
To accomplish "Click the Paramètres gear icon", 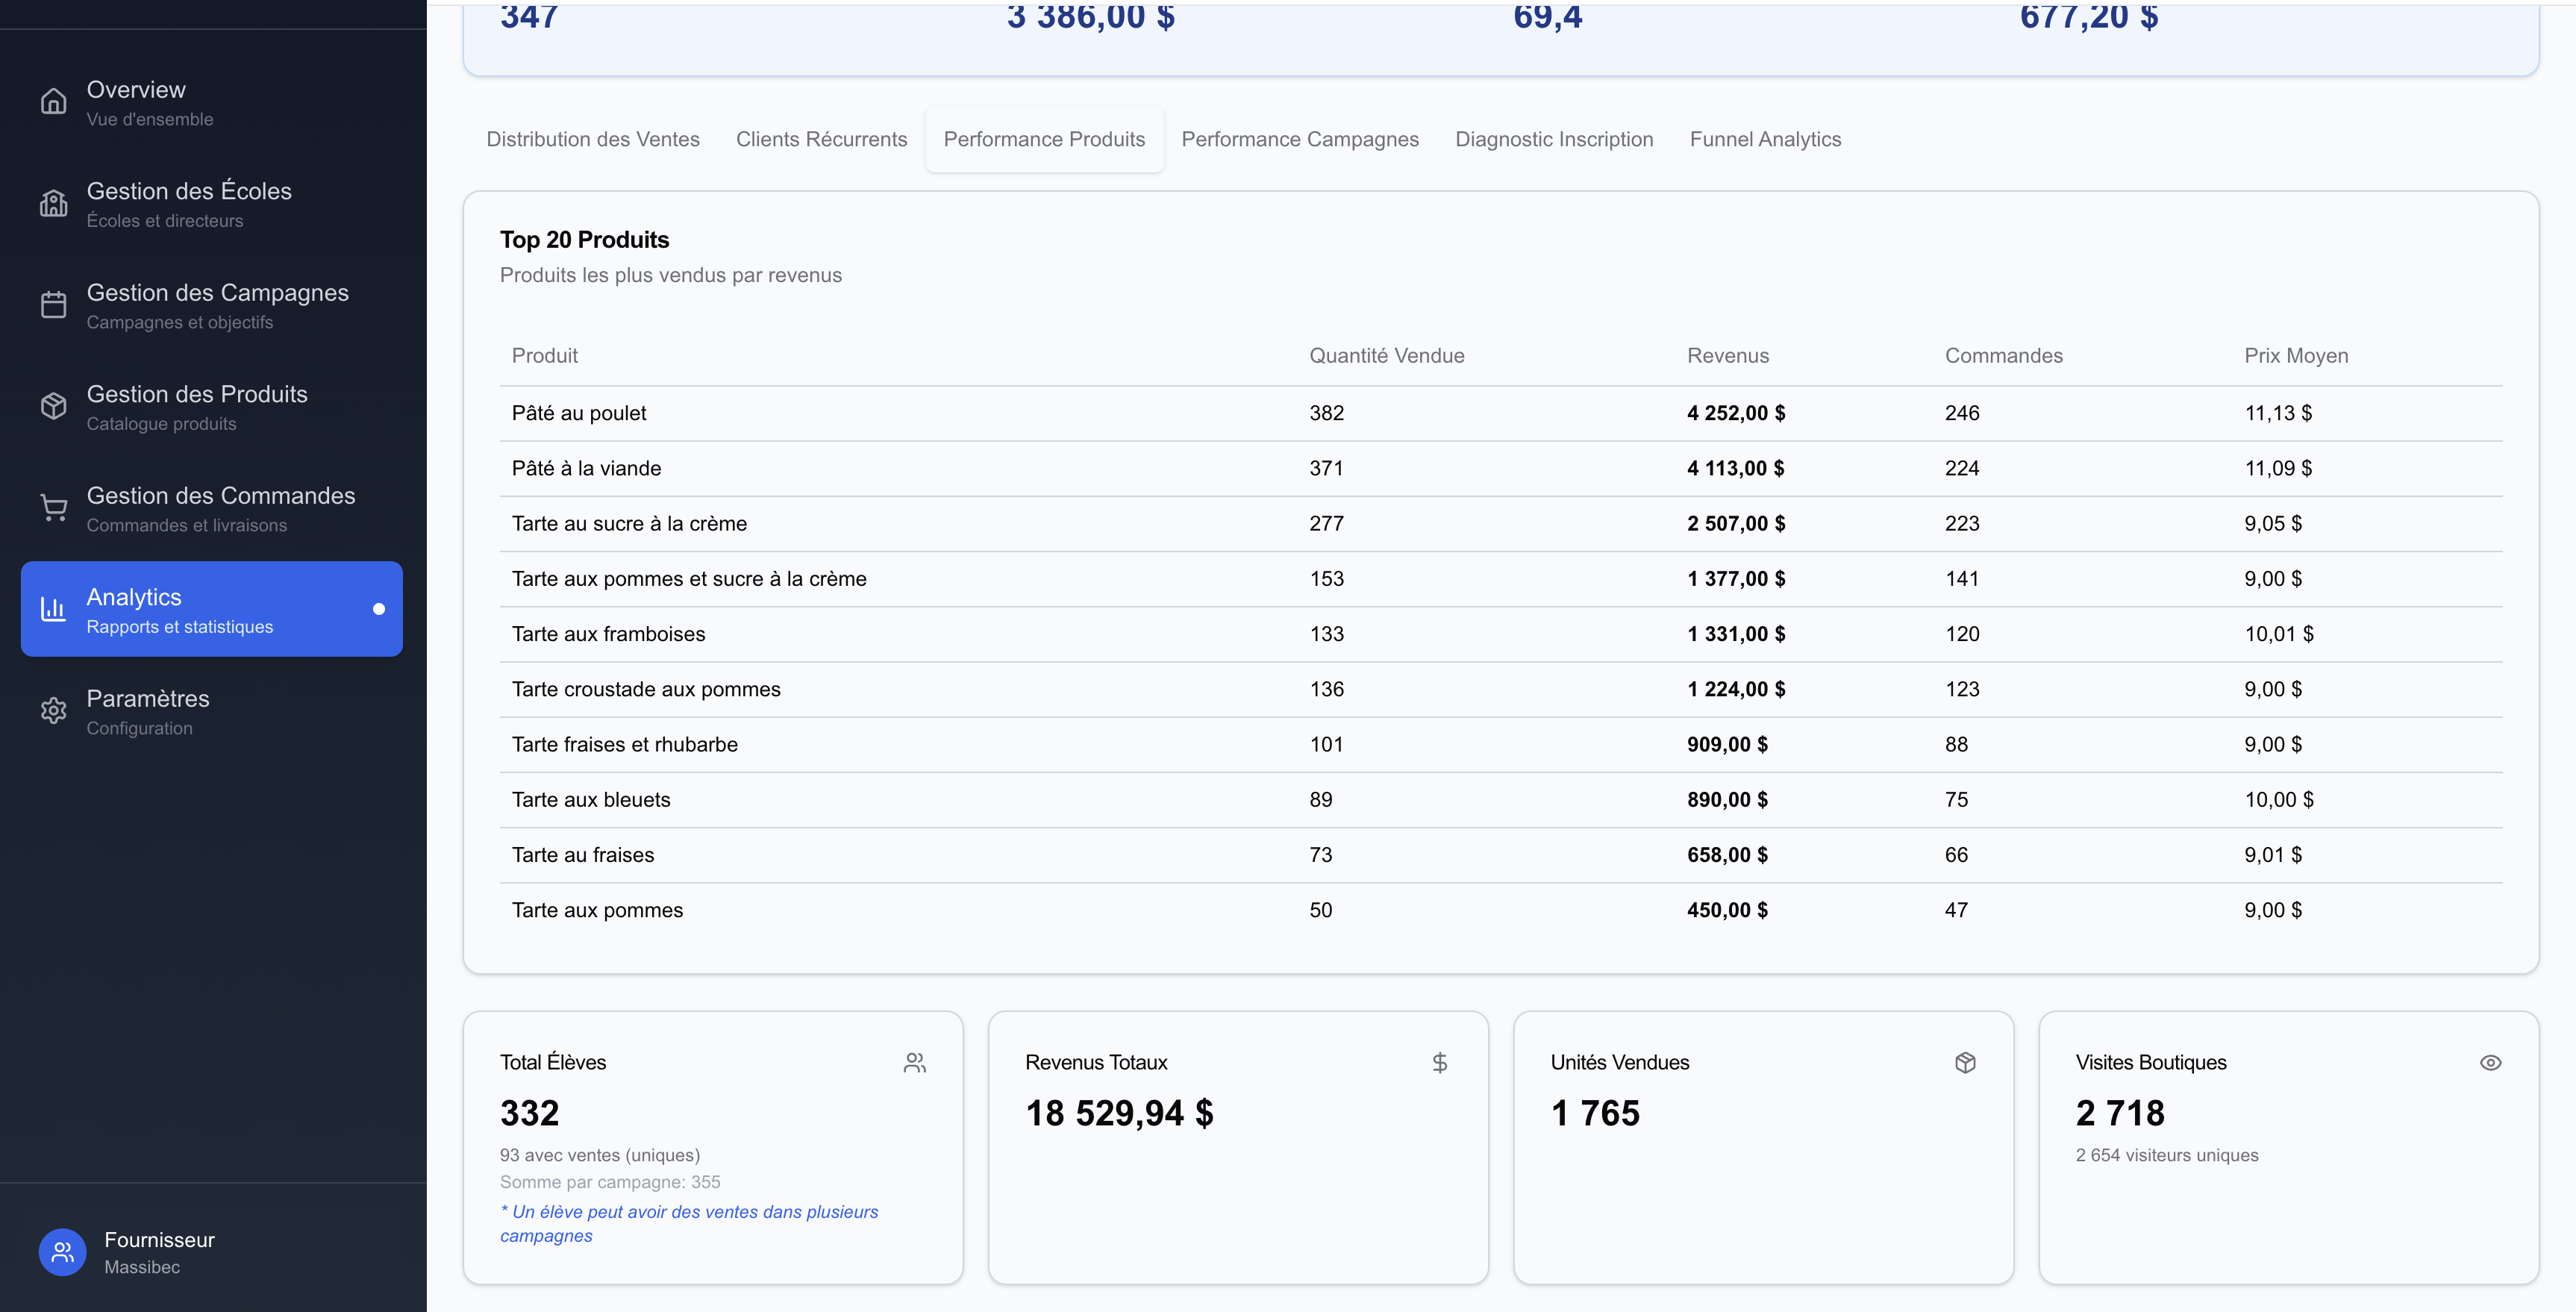I will pyautogui.click(x=53, y=711).
